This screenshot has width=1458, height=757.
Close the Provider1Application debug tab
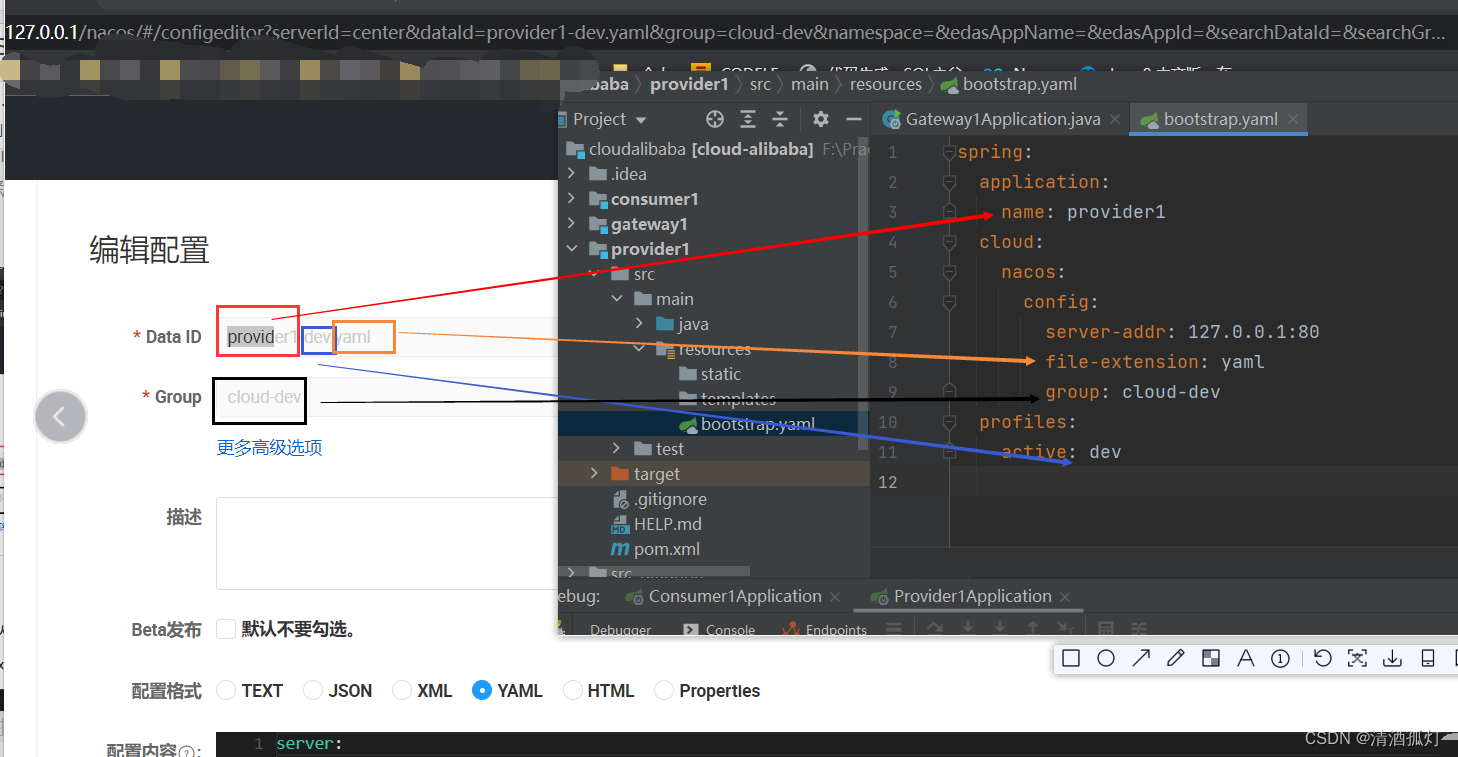coord(1065,596)
